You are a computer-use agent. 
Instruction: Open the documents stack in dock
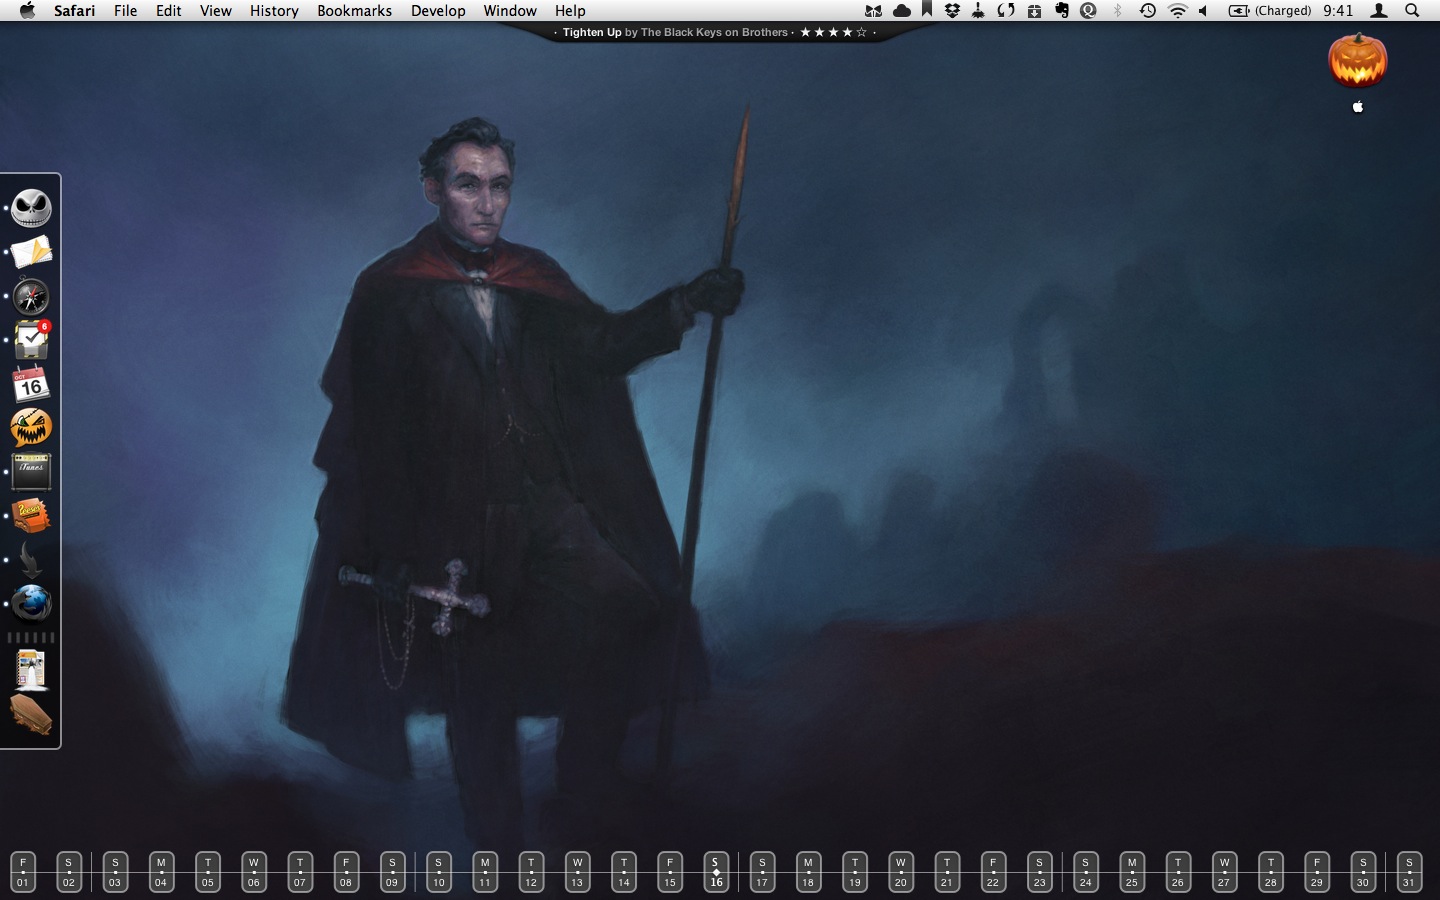click(x=31, y=671)
